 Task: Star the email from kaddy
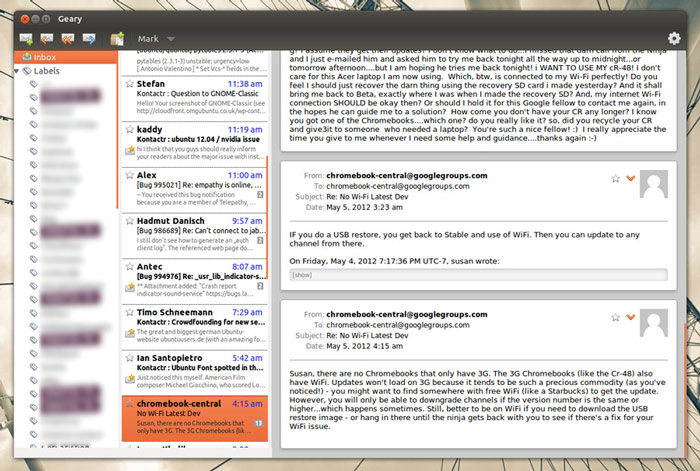click(x=129, y=130)
